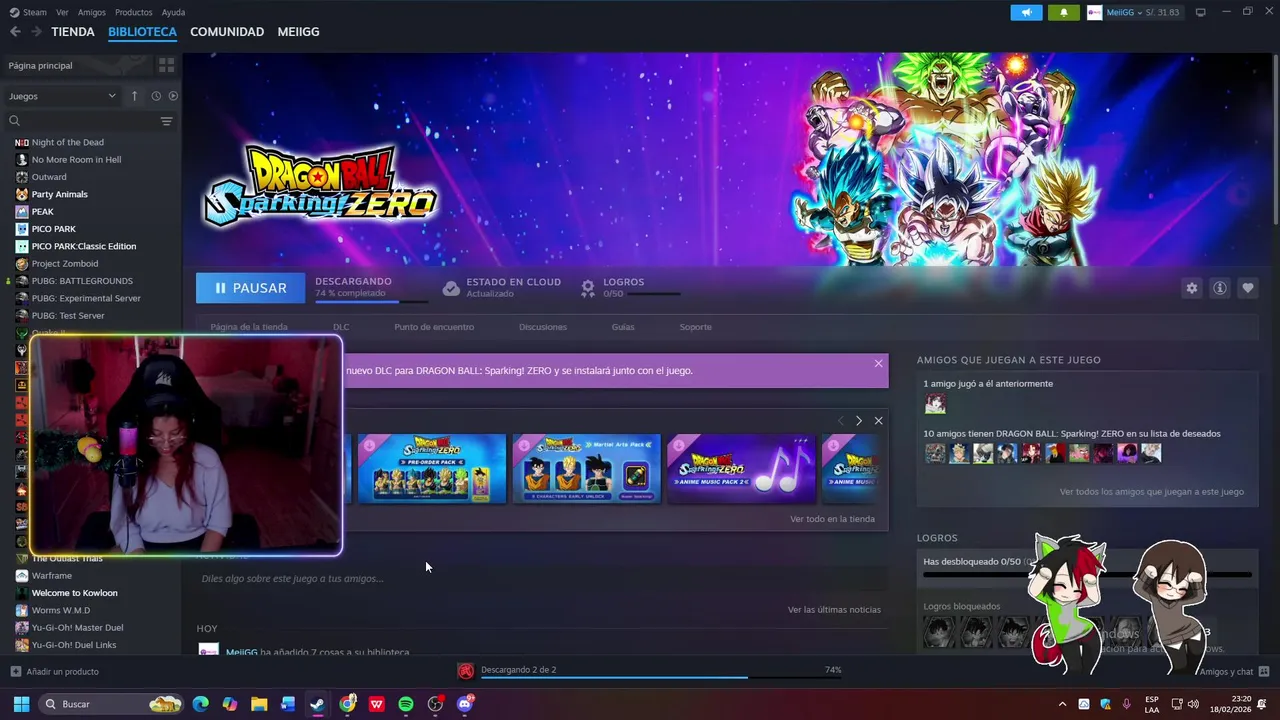Viewport: 1280px width, 720px height.
Task: Click Ver todo en la tienda link
Action: [x=832, y=519]
